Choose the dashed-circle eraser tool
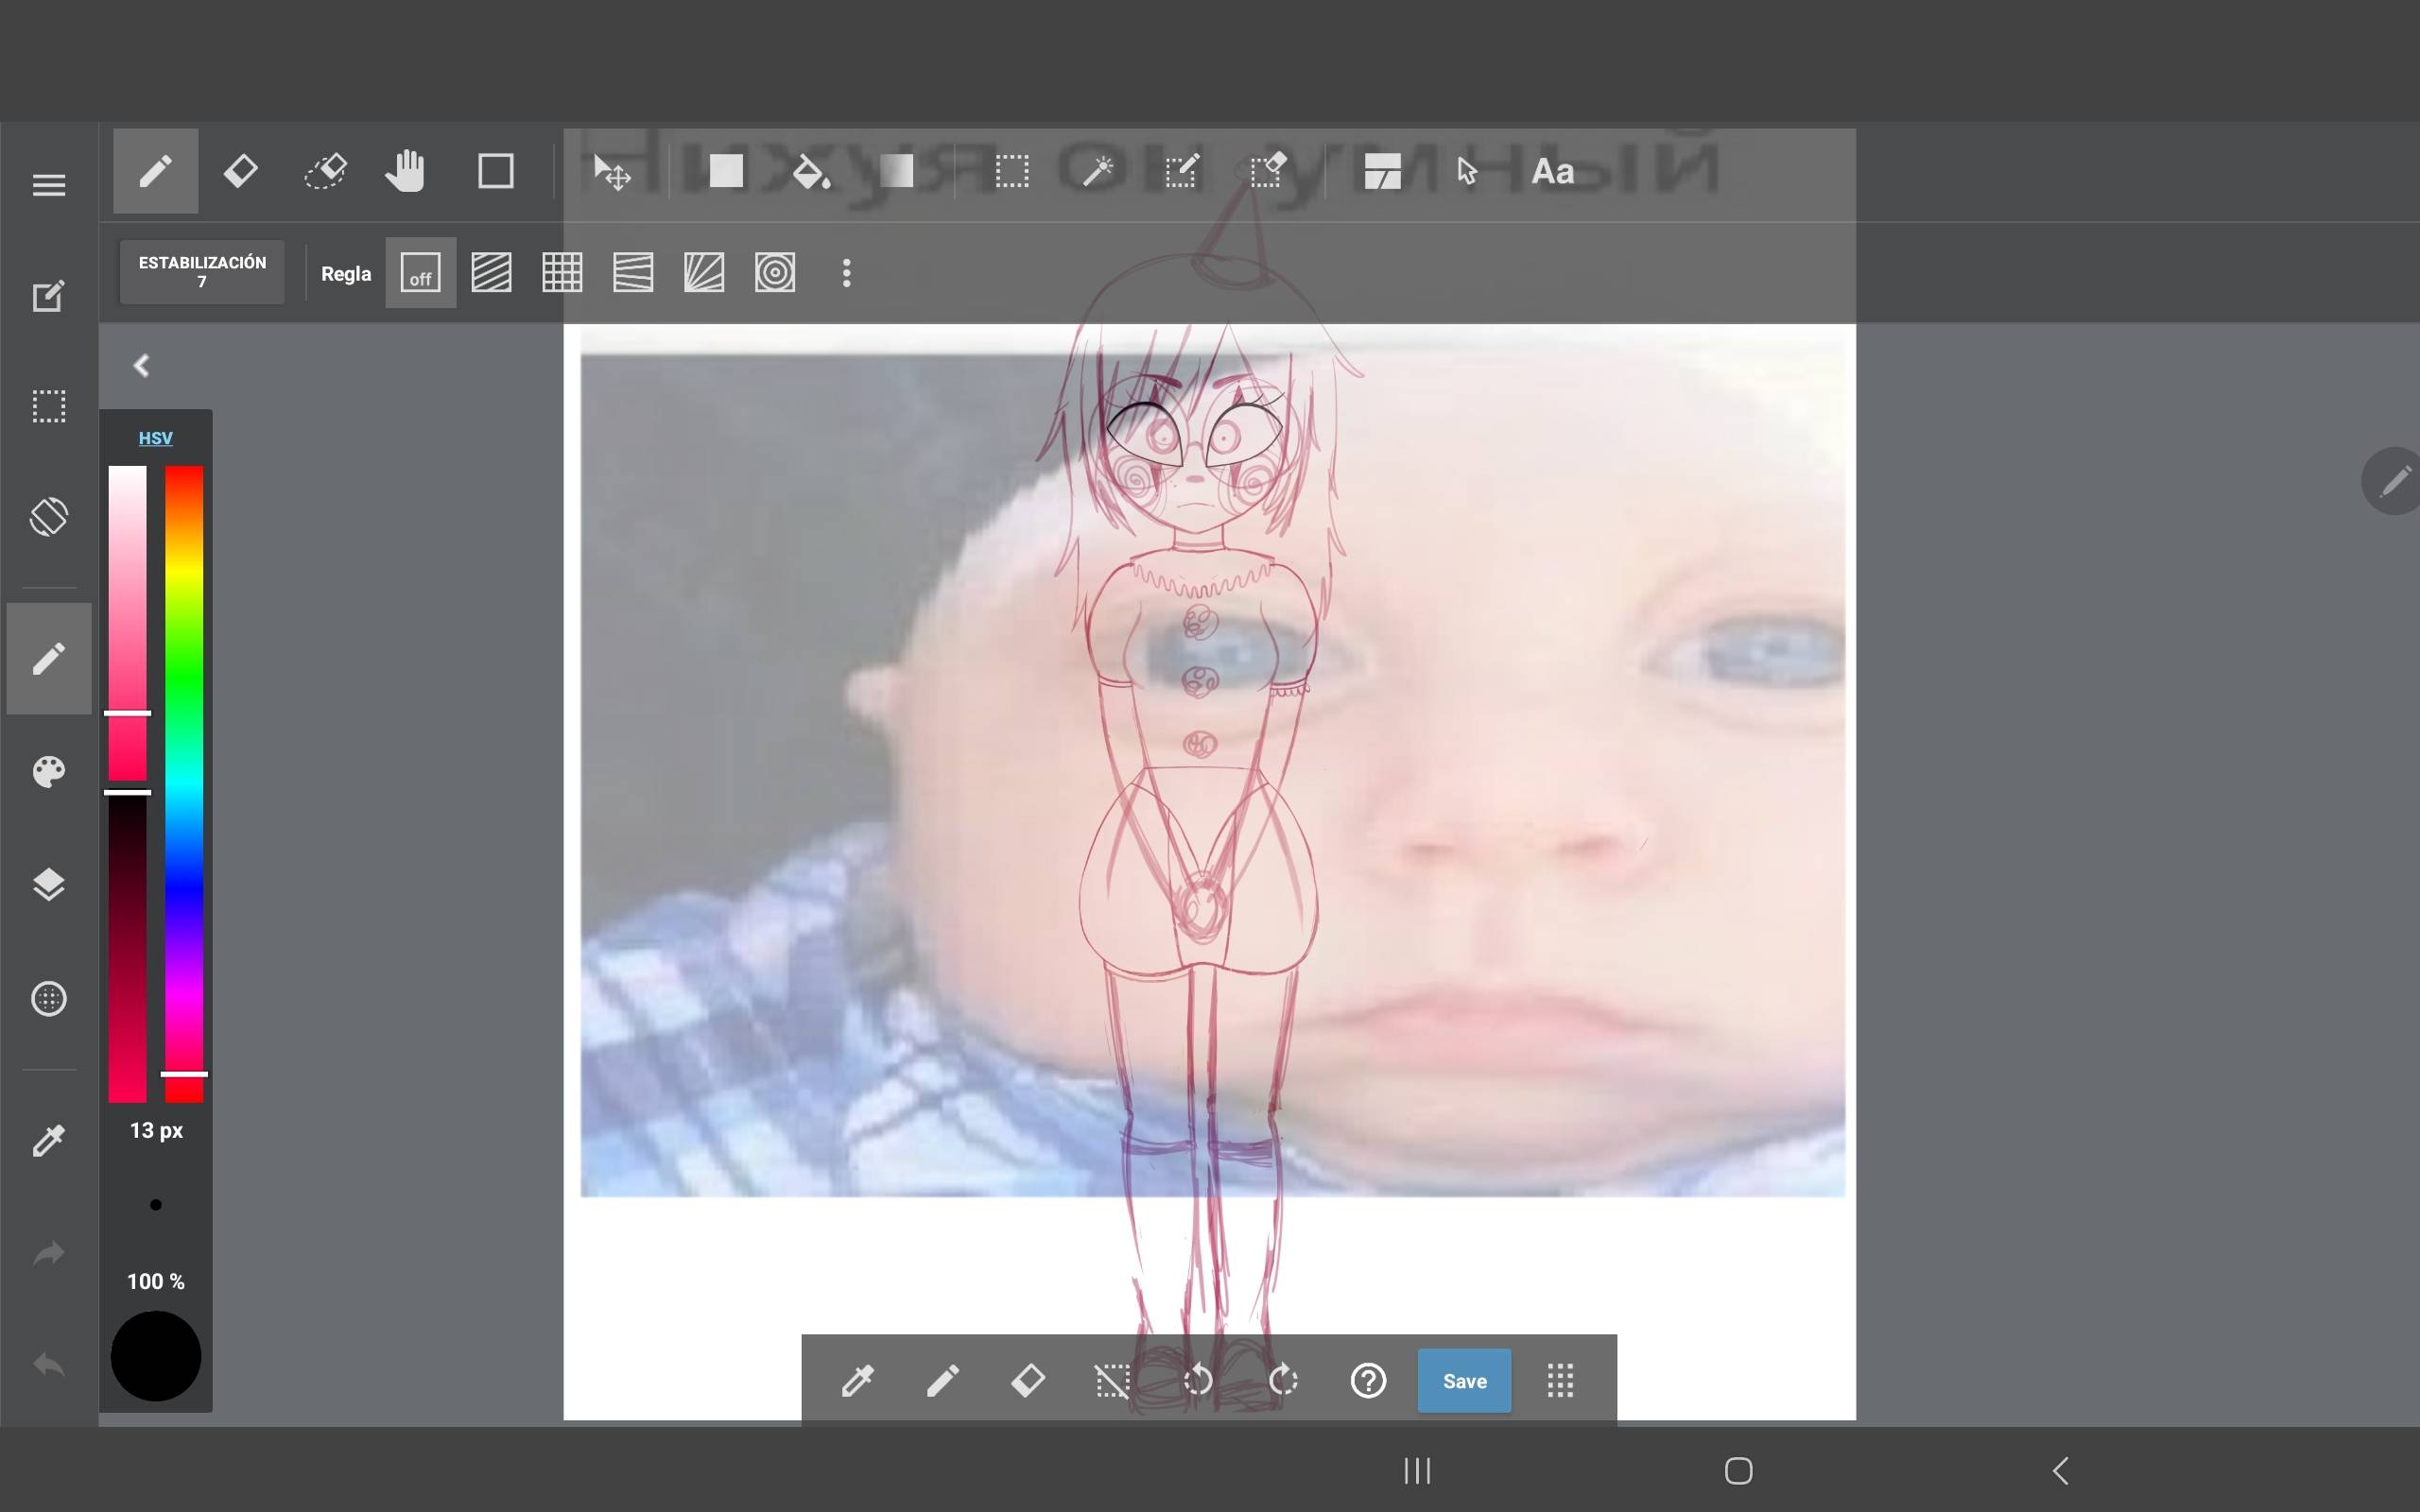This screenshot has width=2420, height=1512. (325, 171)
